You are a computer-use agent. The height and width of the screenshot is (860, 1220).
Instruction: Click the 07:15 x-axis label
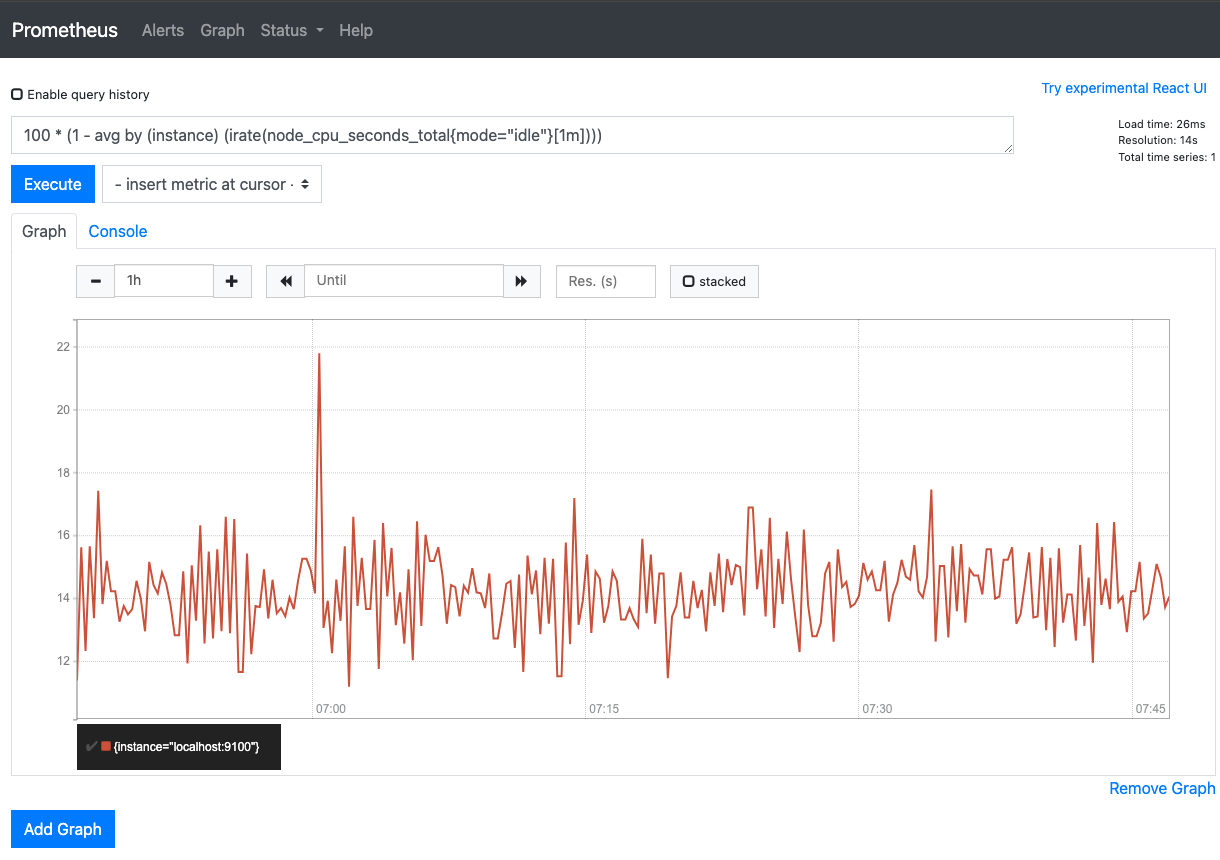pos(604,708)
